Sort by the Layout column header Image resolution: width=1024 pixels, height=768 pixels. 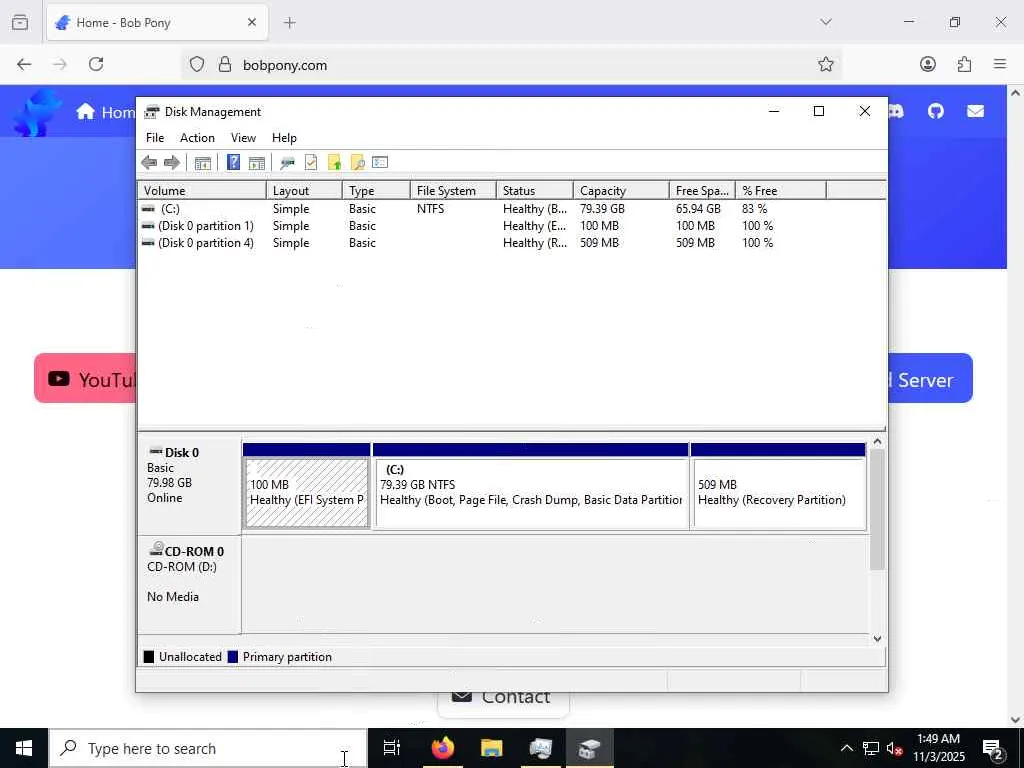pyautogui.click(x=304, y=191)
